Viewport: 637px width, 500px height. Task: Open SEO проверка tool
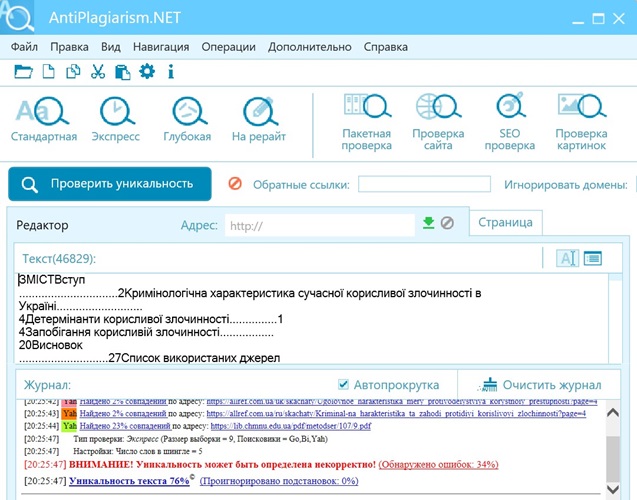(x=509, y=122)
